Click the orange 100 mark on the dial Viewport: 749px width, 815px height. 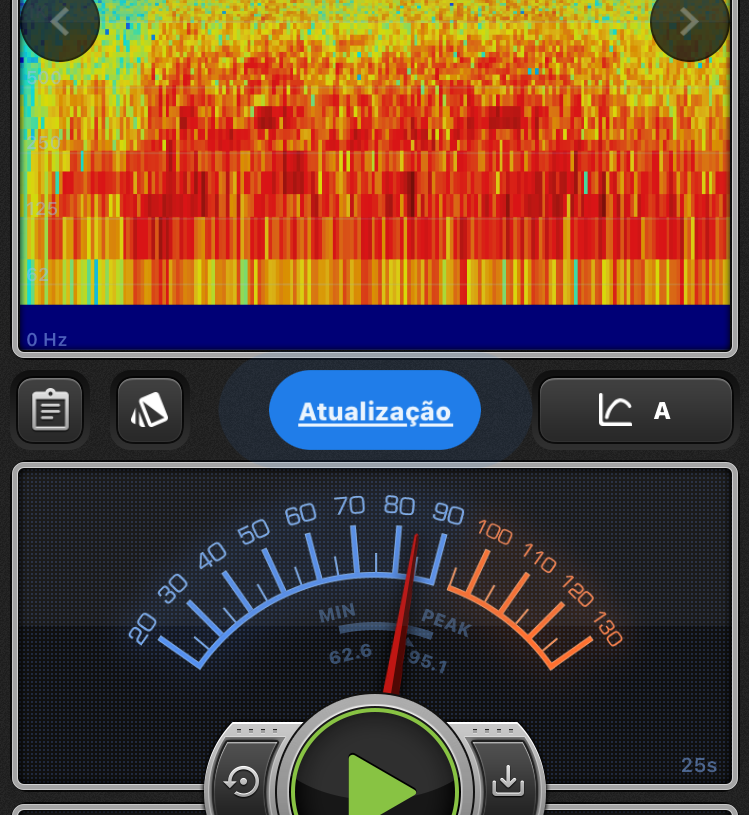494,530
